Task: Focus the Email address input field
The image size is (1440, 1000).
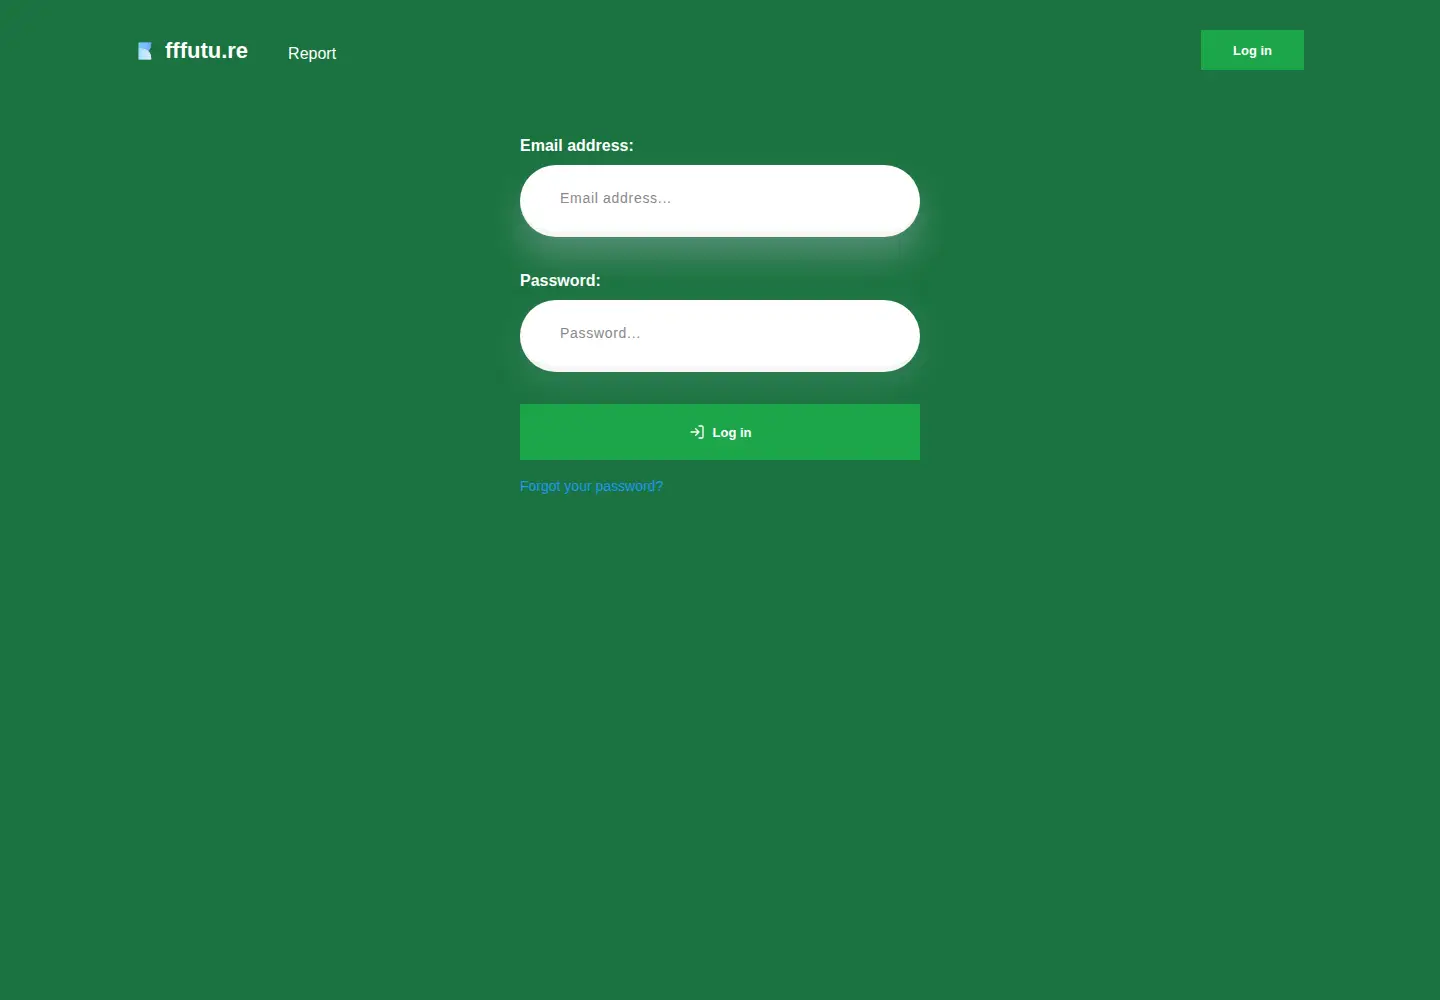Action: click(720, 201)
